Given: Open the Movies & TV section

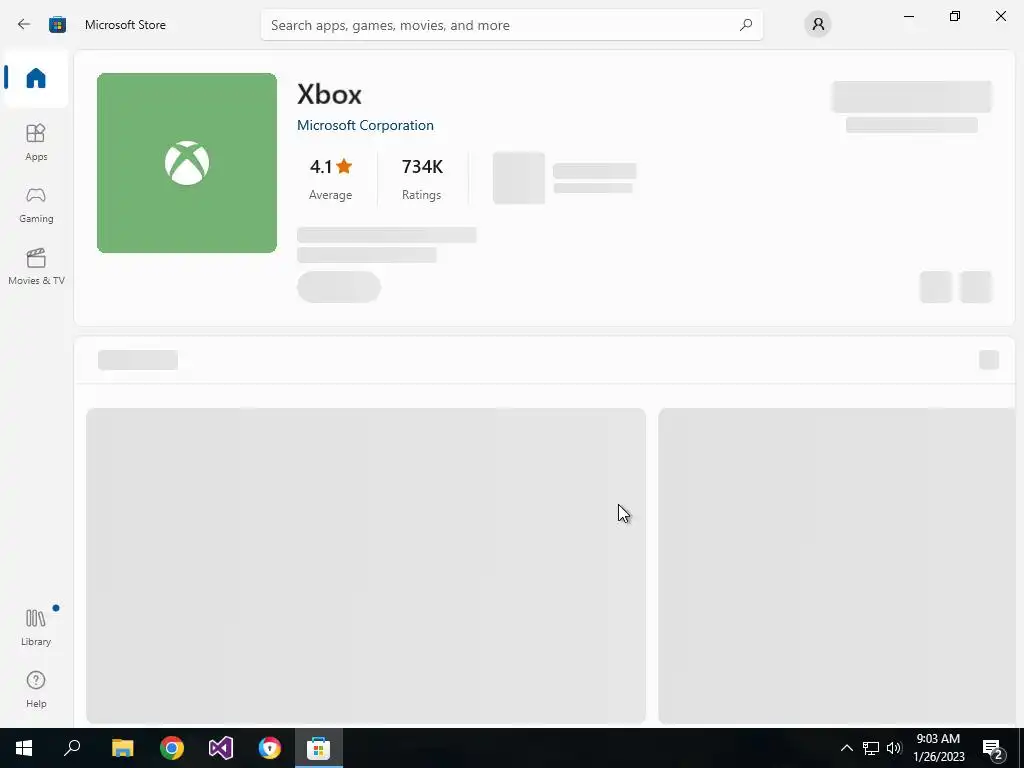Looking at the screenshot, I should pos(36,266).
